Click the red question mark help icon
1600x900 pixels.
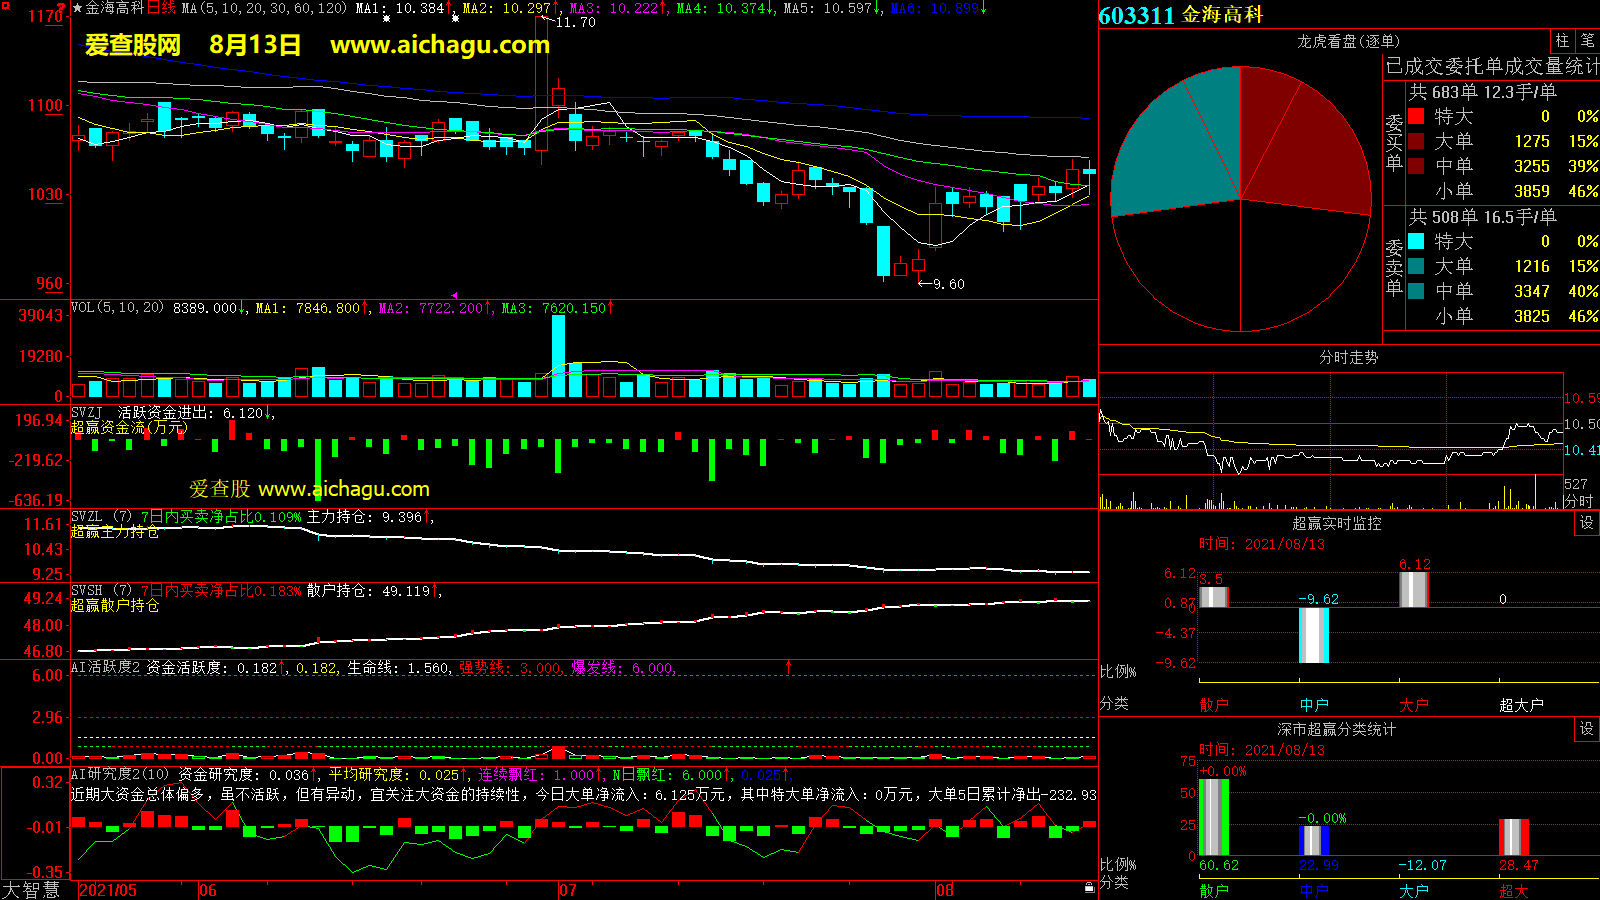[x=63, y=7]
